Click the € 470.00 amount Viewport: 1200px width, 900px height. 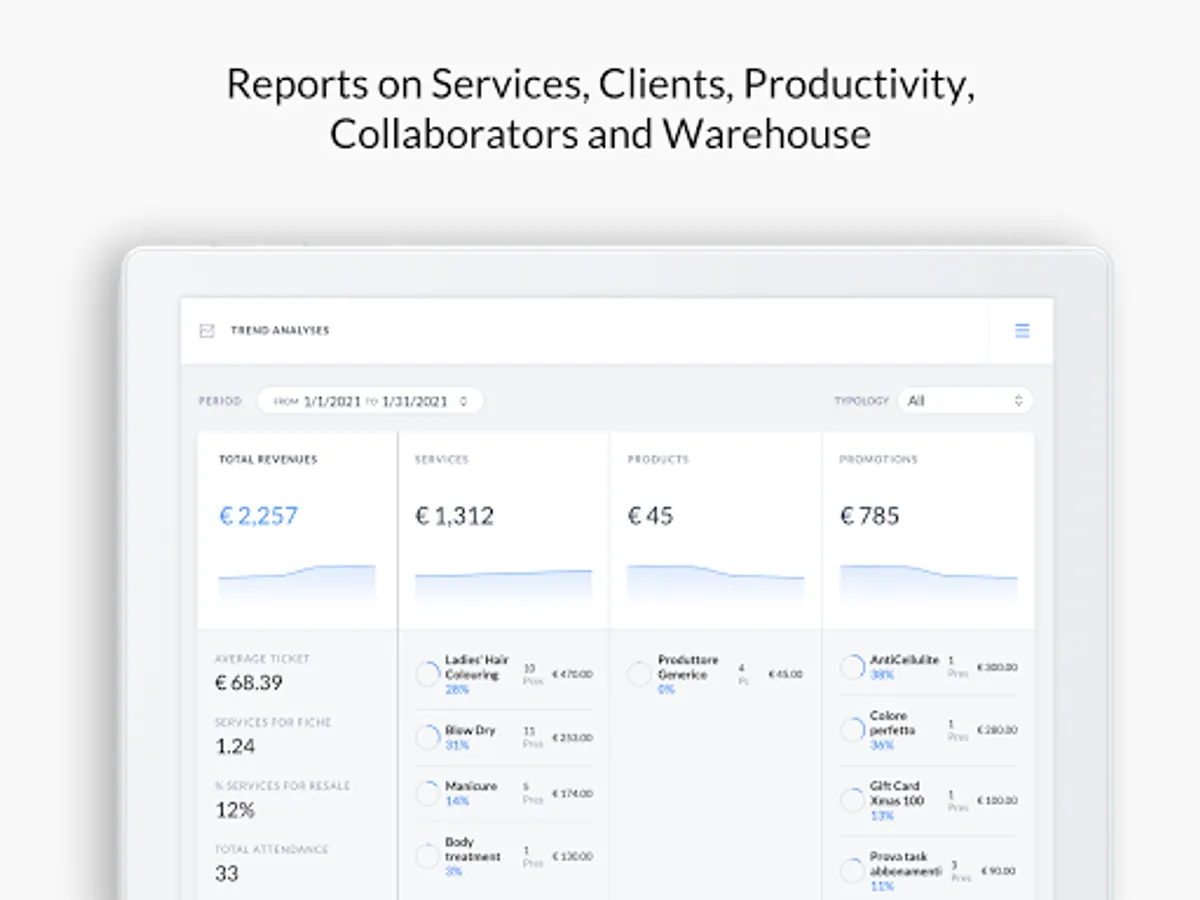tap(572, 675)
